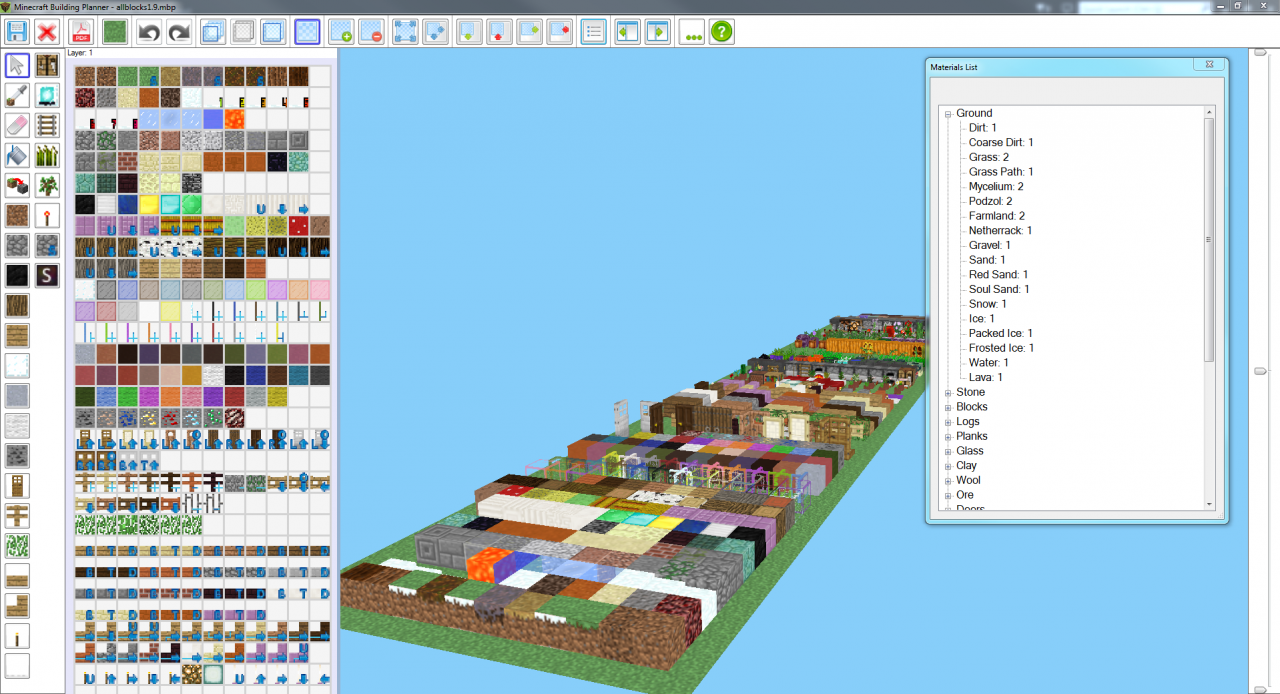
Task: Select the paint bucket fill tool
Action: click(17, 155)
